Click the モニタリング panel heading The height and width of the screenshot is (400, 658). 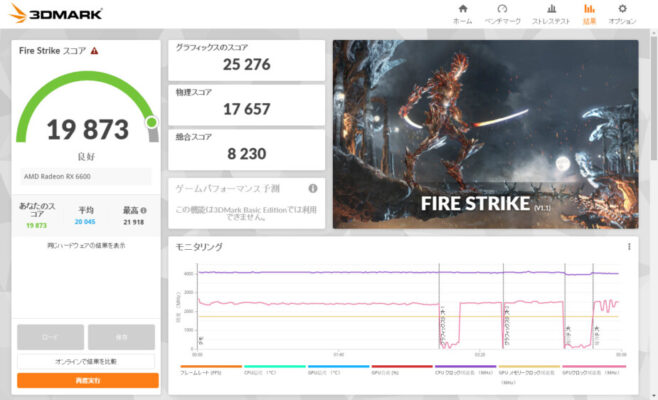click(199, 247)
